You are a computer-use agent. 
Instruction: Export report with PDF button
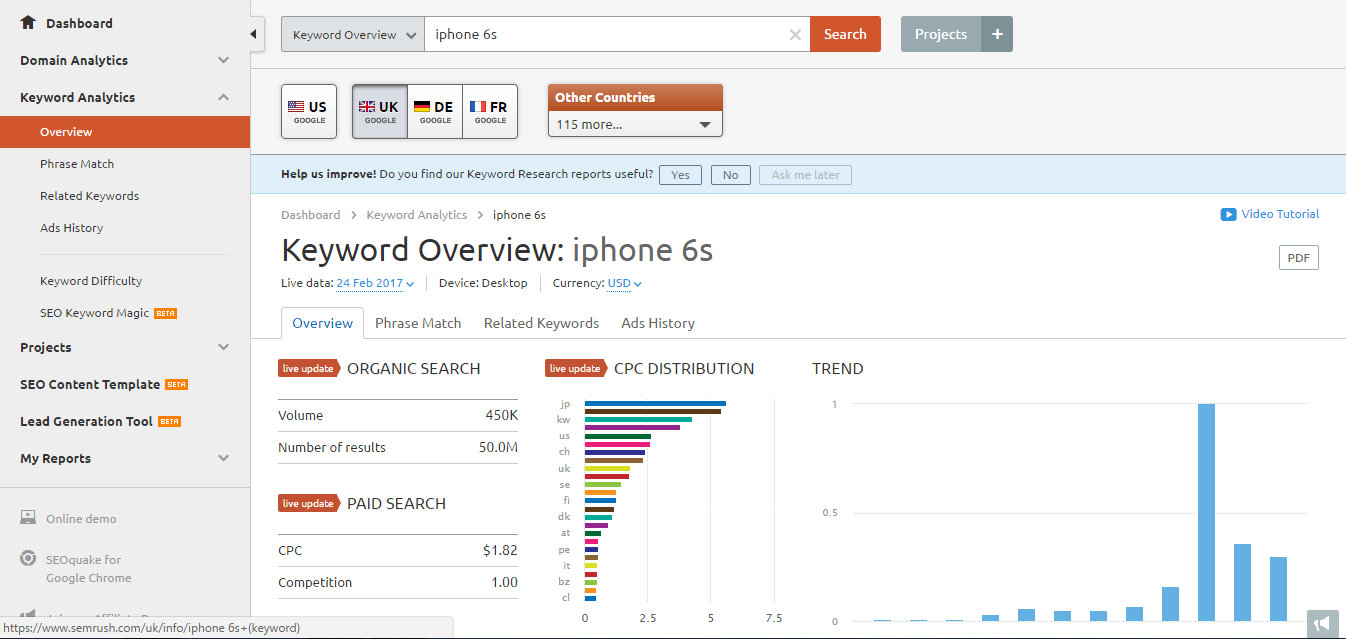(1298, 258)
